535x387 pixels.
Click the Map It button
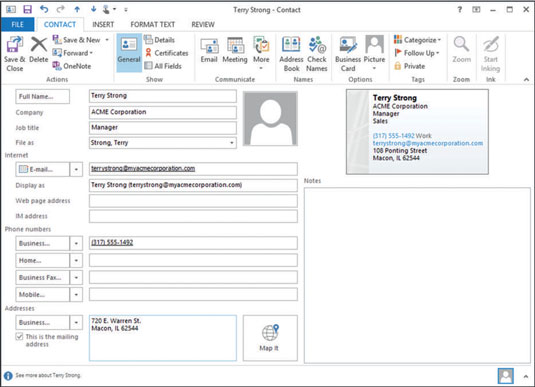[270, 338]
